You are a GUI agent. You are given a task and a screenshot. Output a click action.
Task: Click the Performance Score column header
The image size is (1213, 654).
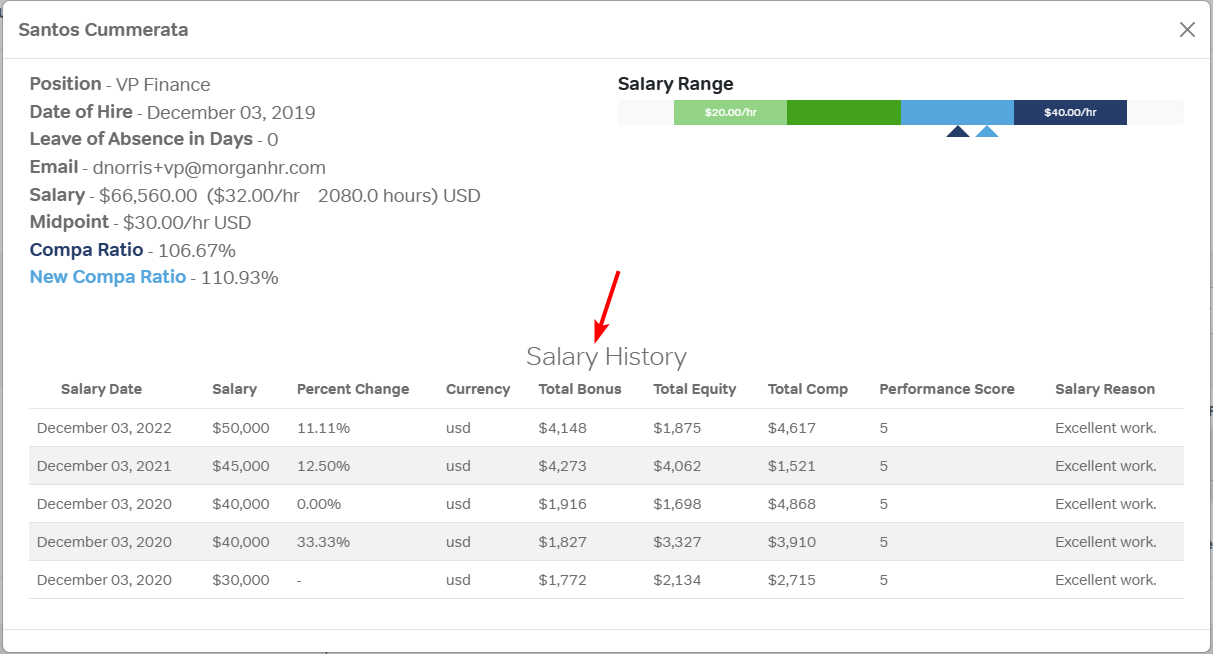point(947,389)
